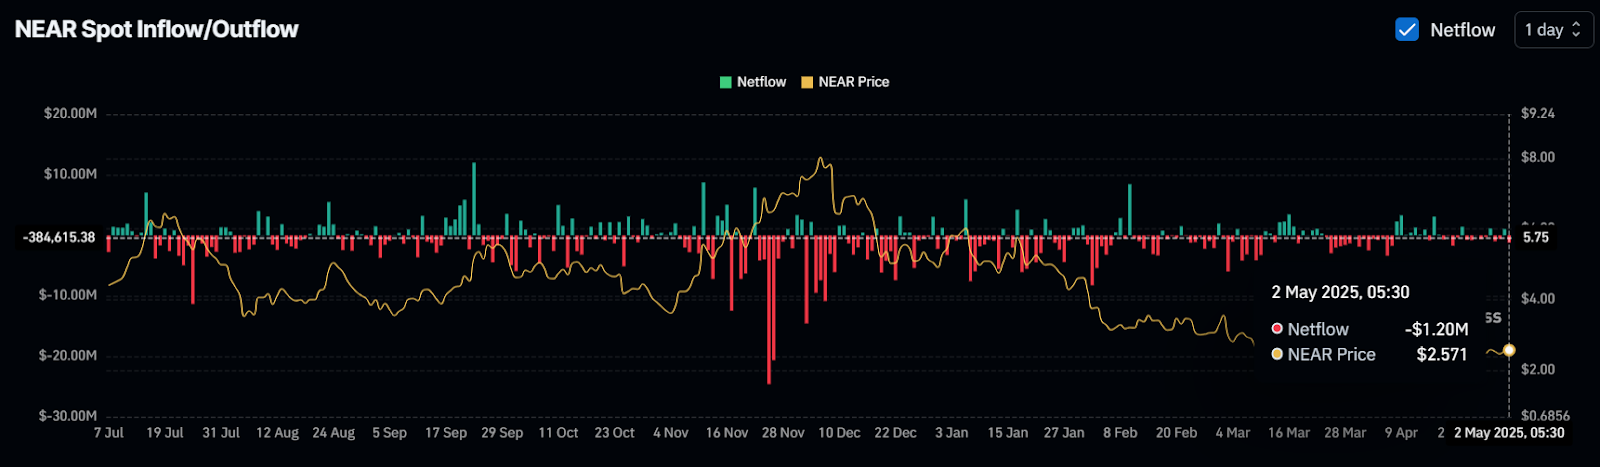Click the $0.6856 price axis label
This screenshot has width=1600, height=467.
tap(1545, 416)
